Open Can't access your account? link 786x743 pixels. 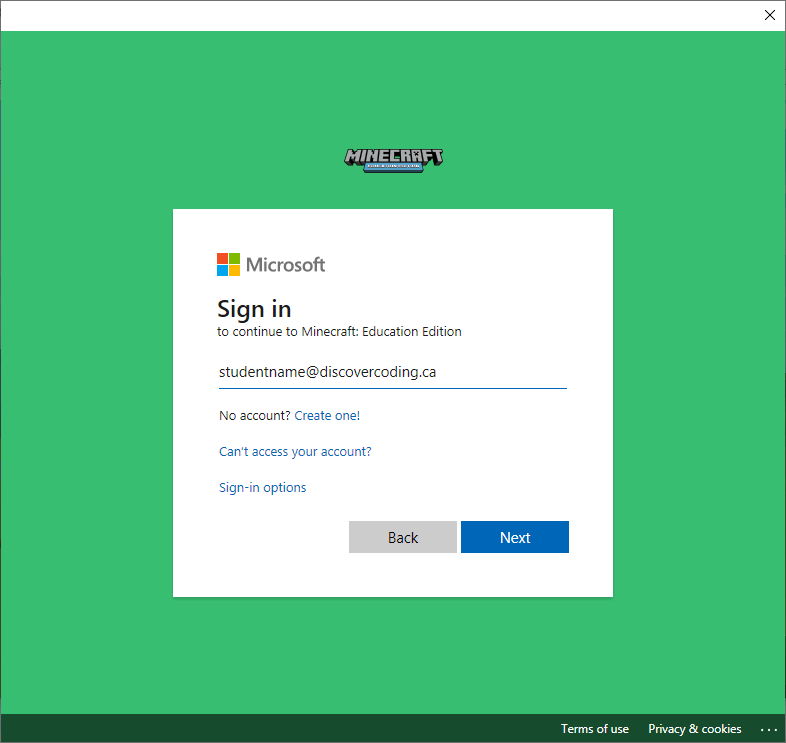[295, 452]
